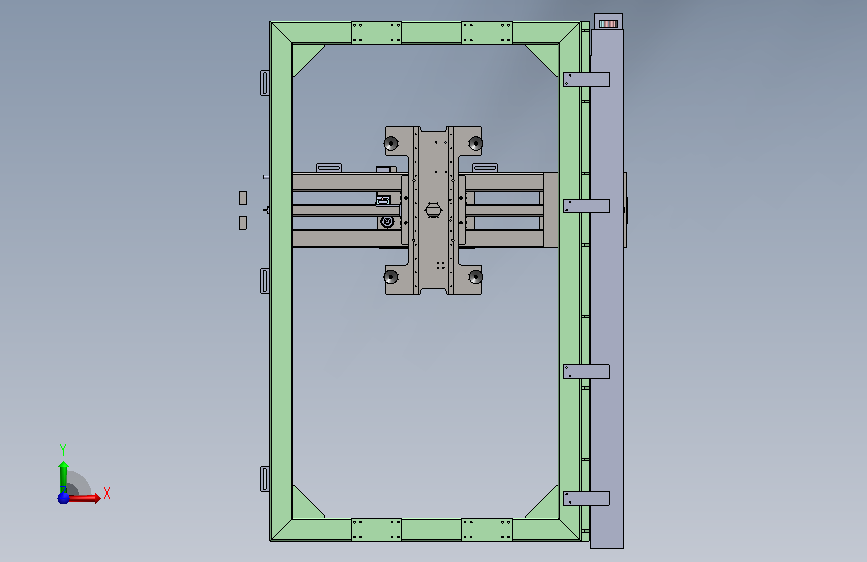
Task: Select the bottom-left corner gusset triangle
Action: pos(304,506)
